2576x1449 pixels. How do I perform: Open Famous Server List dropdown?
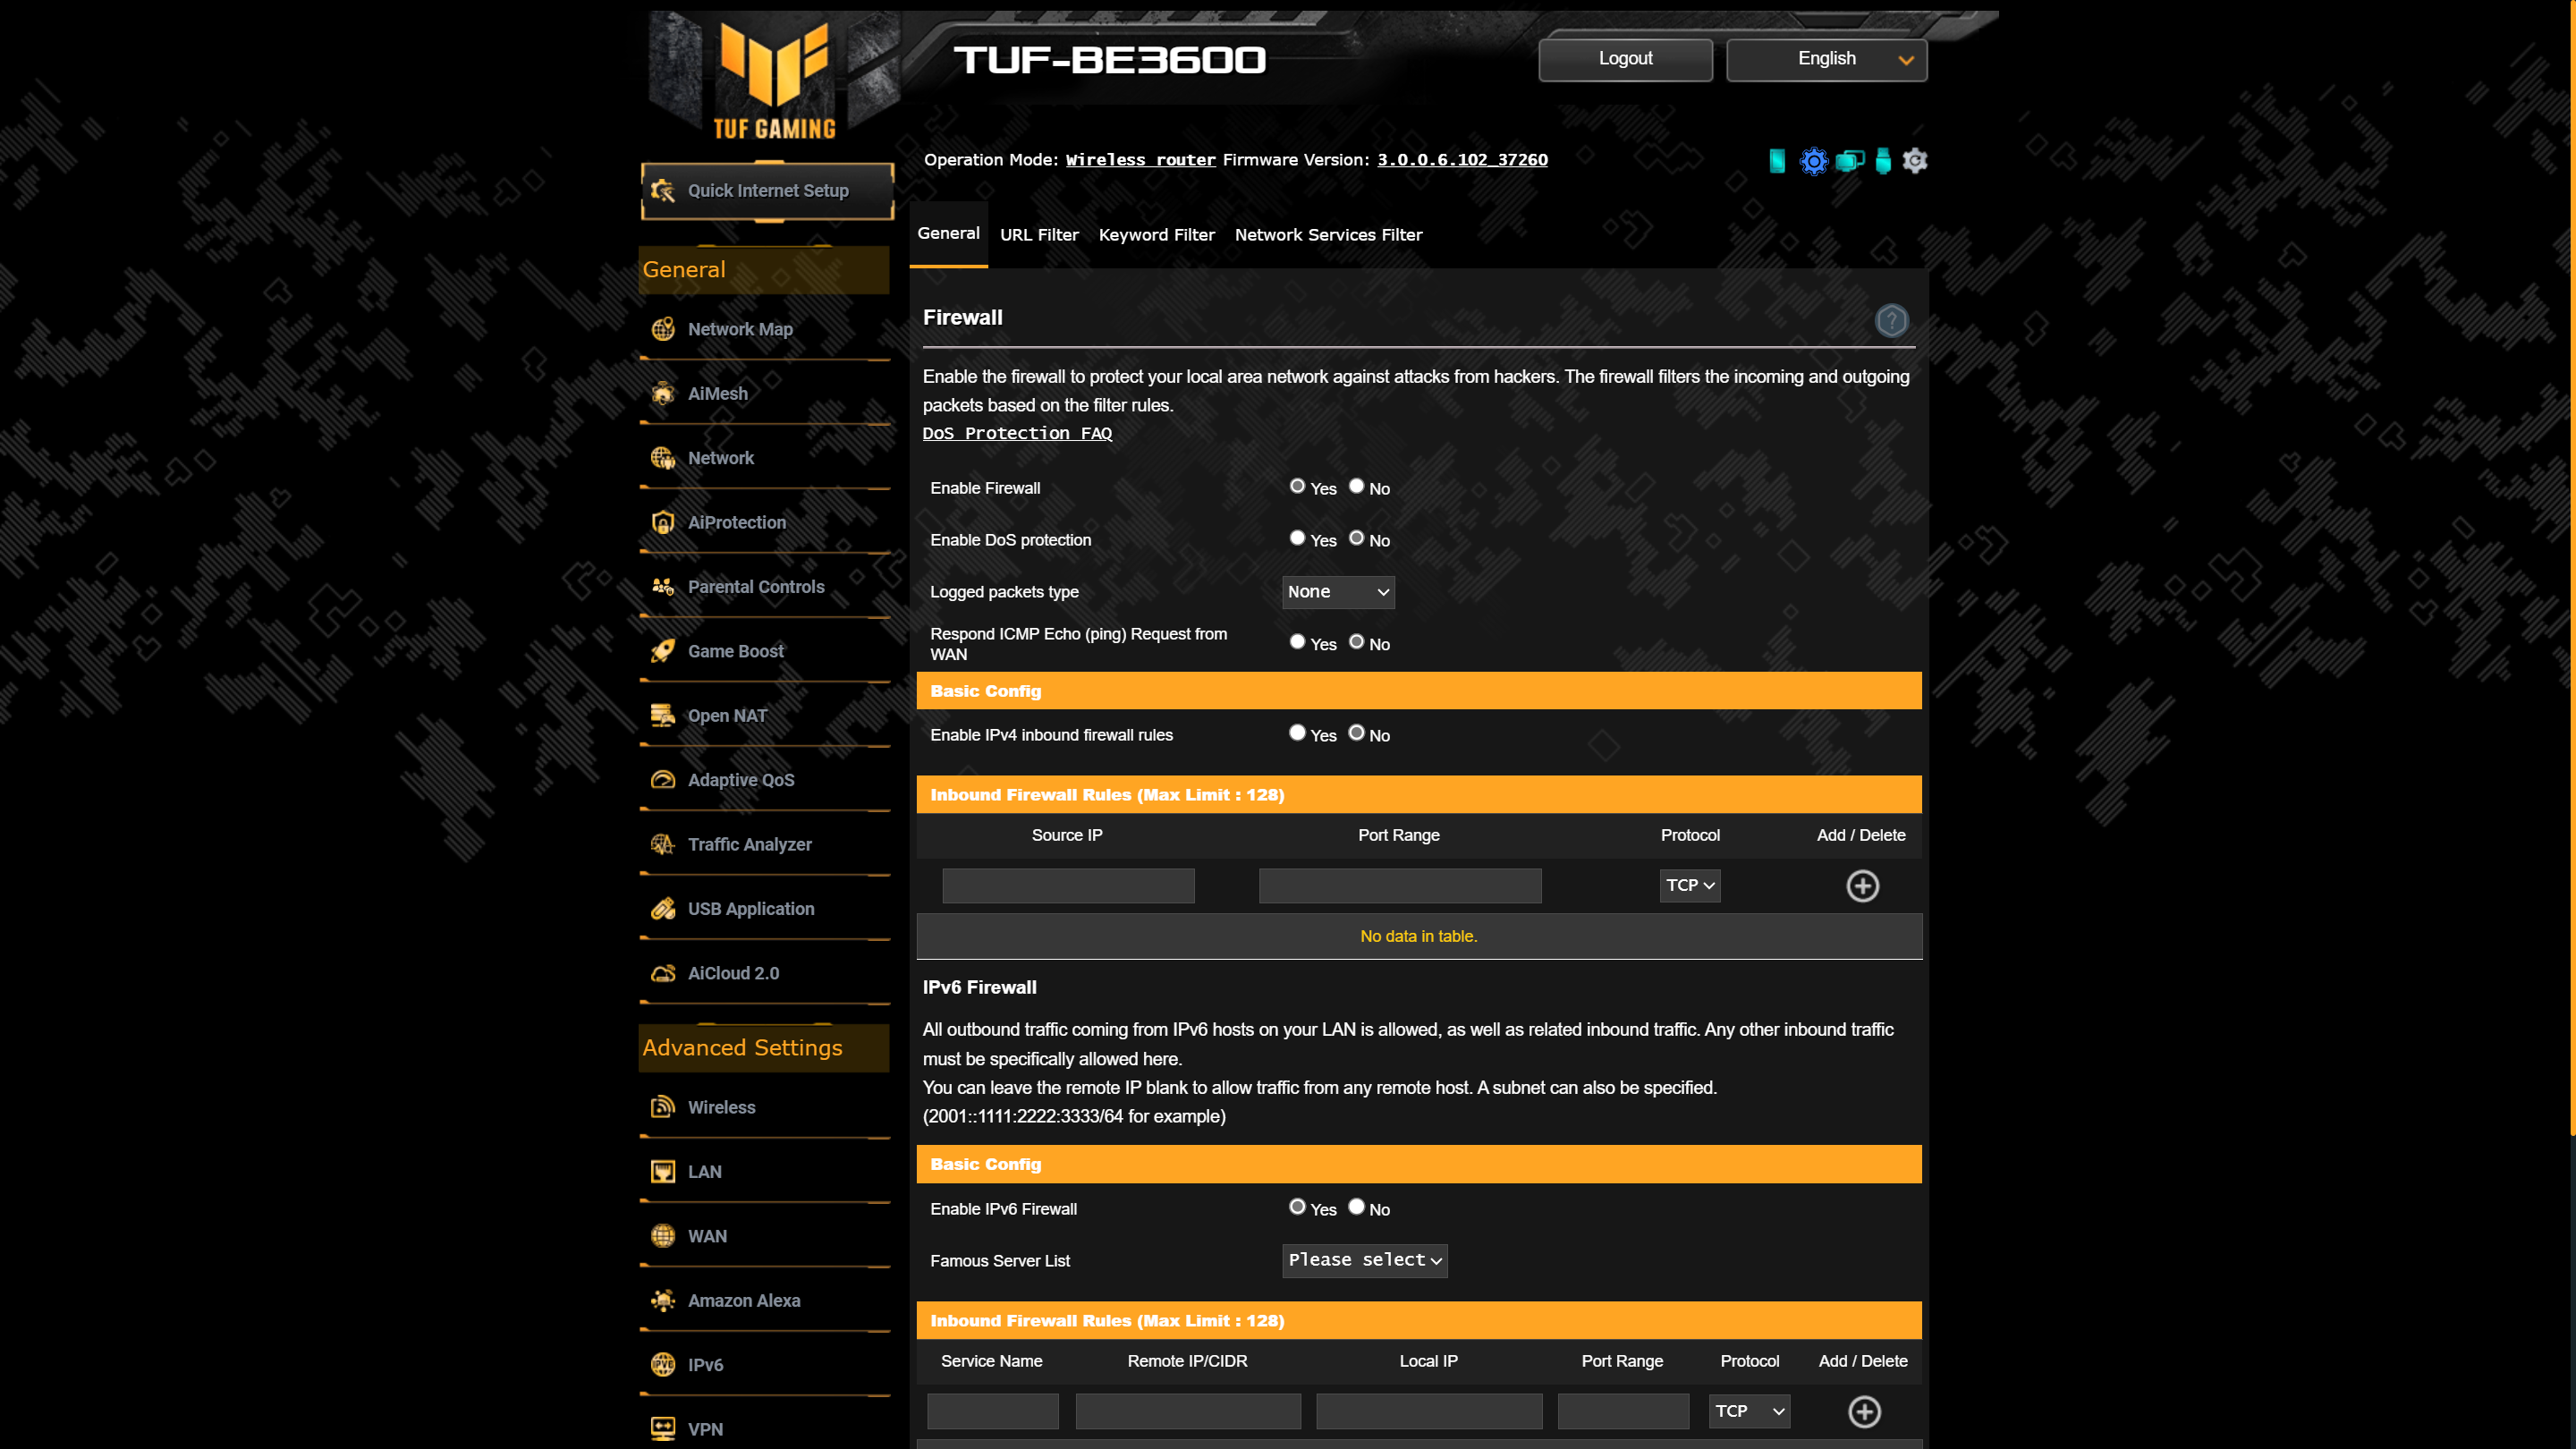tap(1364, 1259)
